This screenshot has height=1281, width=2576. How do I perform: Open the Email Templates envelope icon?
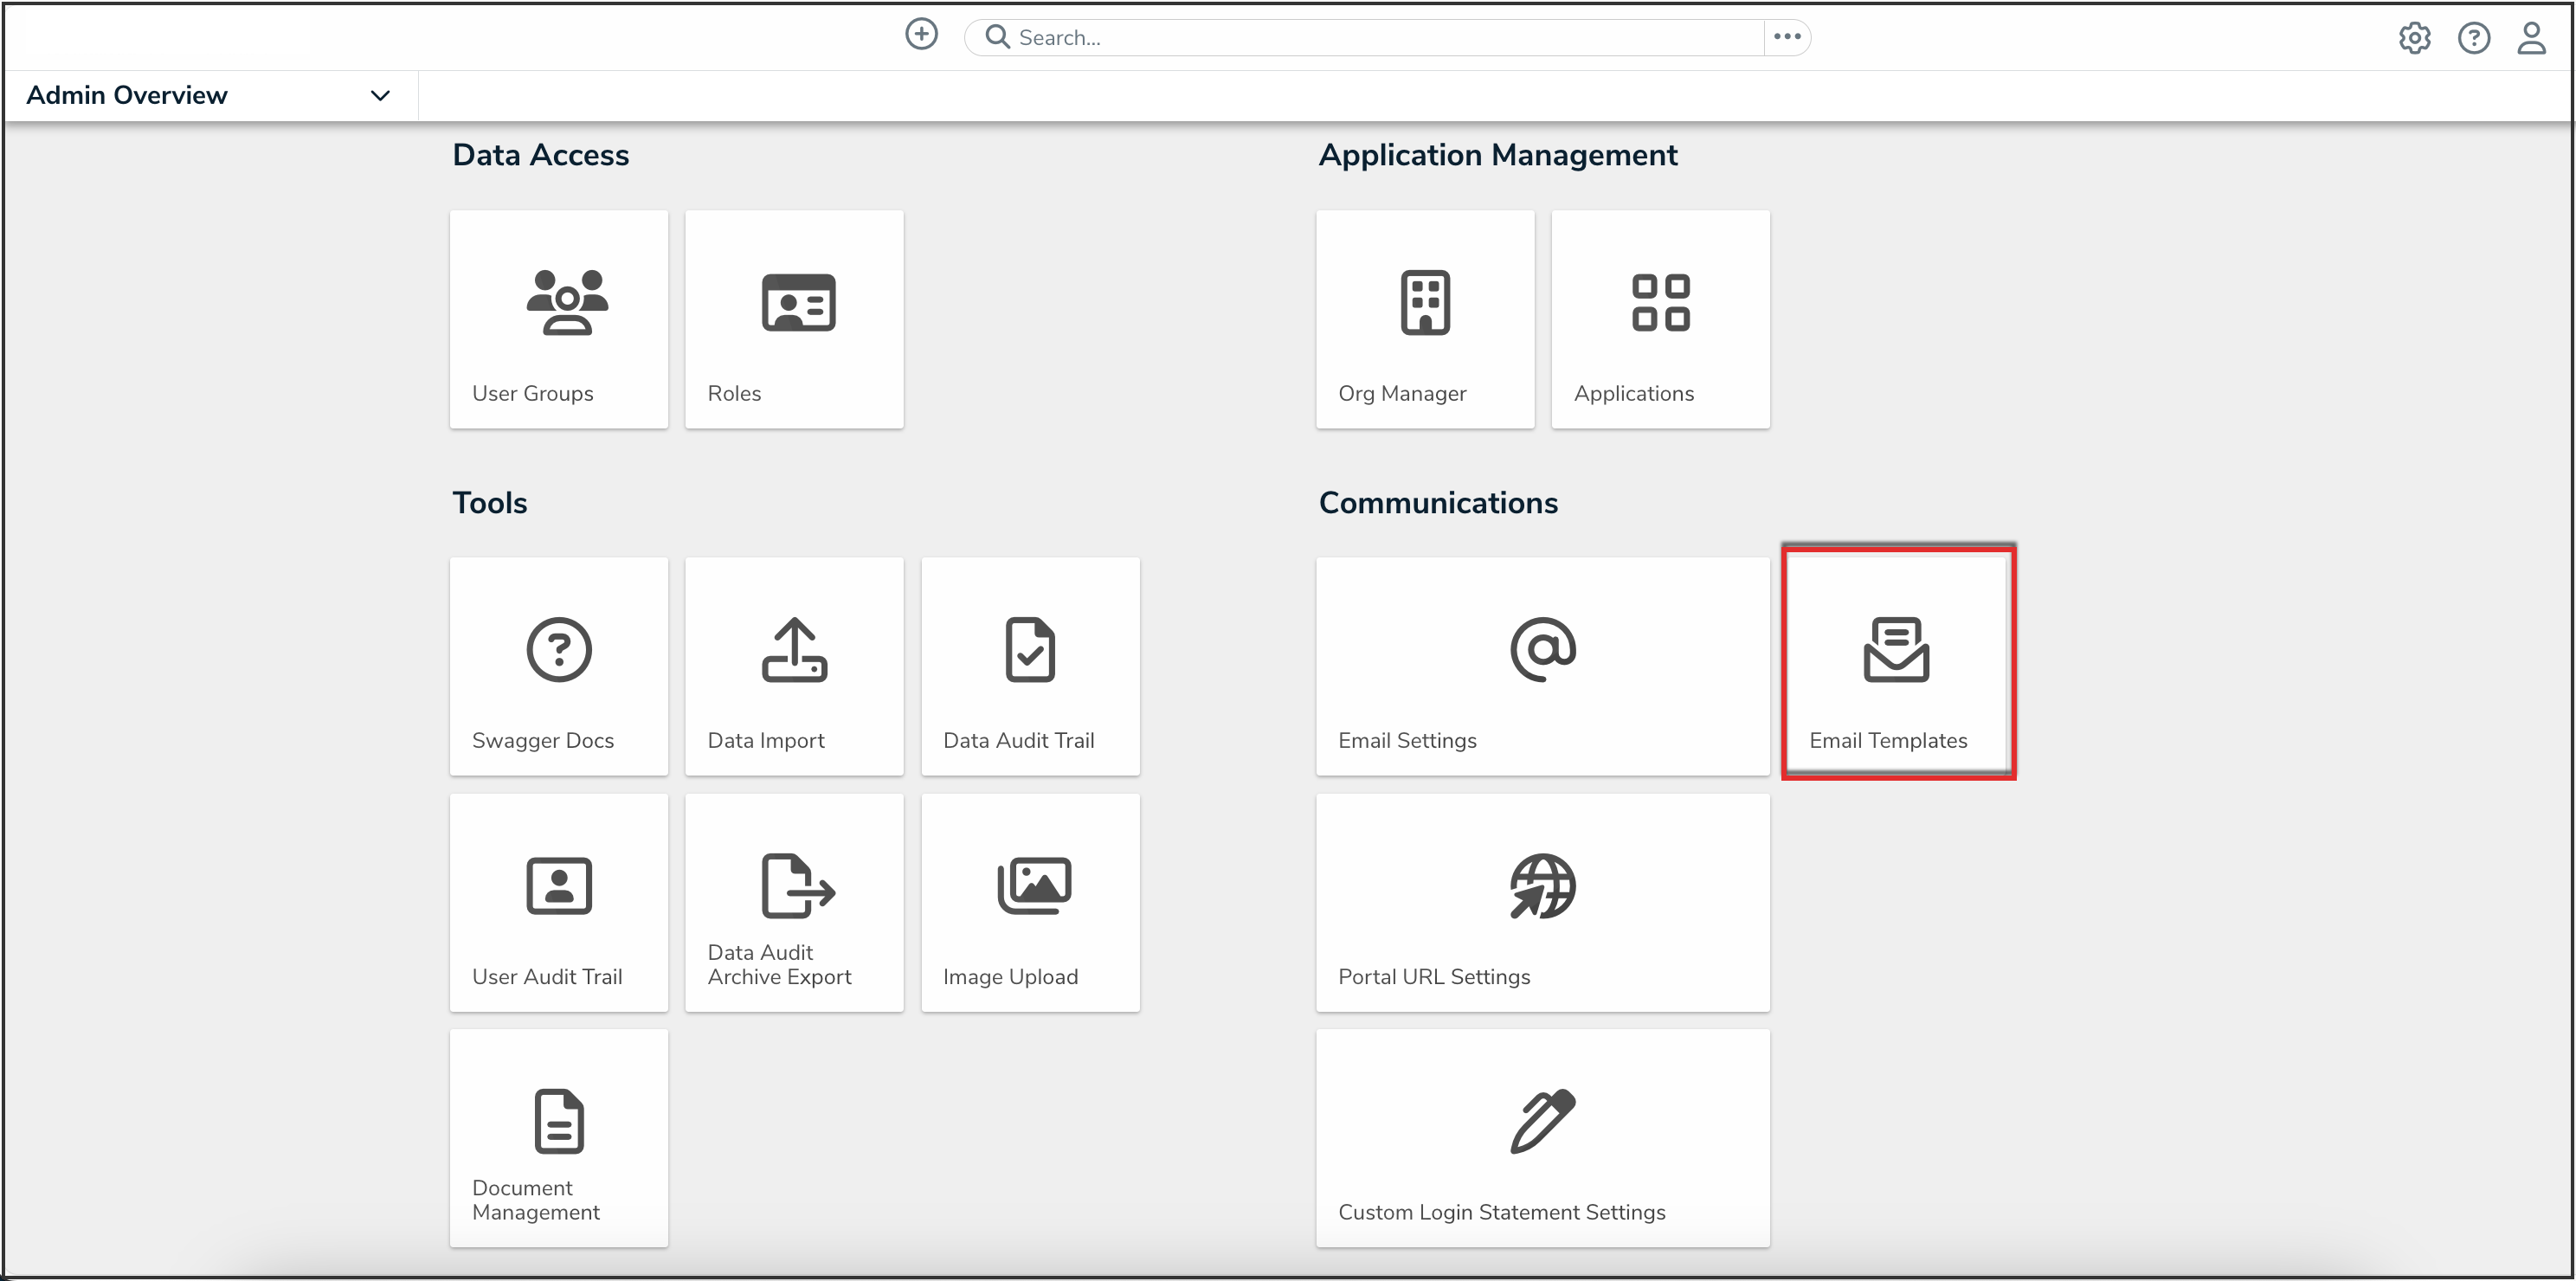1896,650
